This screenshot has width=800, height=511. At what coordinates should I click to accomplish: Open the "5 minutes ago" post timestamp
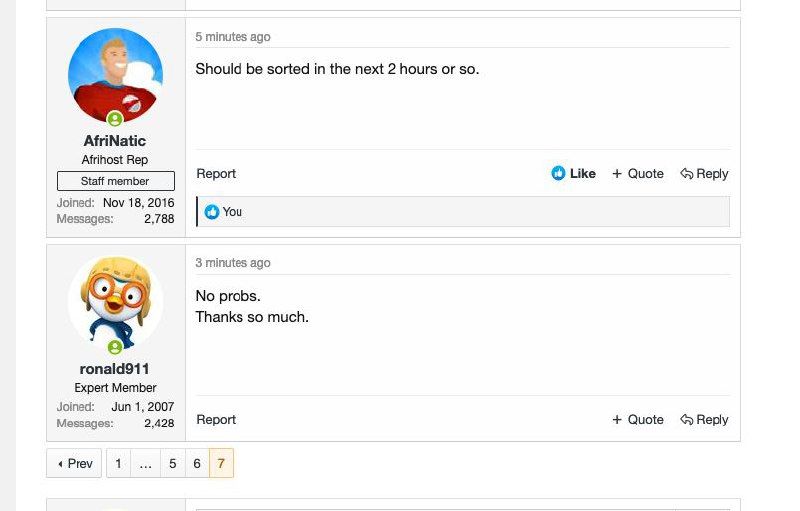[x=233, y=37]
